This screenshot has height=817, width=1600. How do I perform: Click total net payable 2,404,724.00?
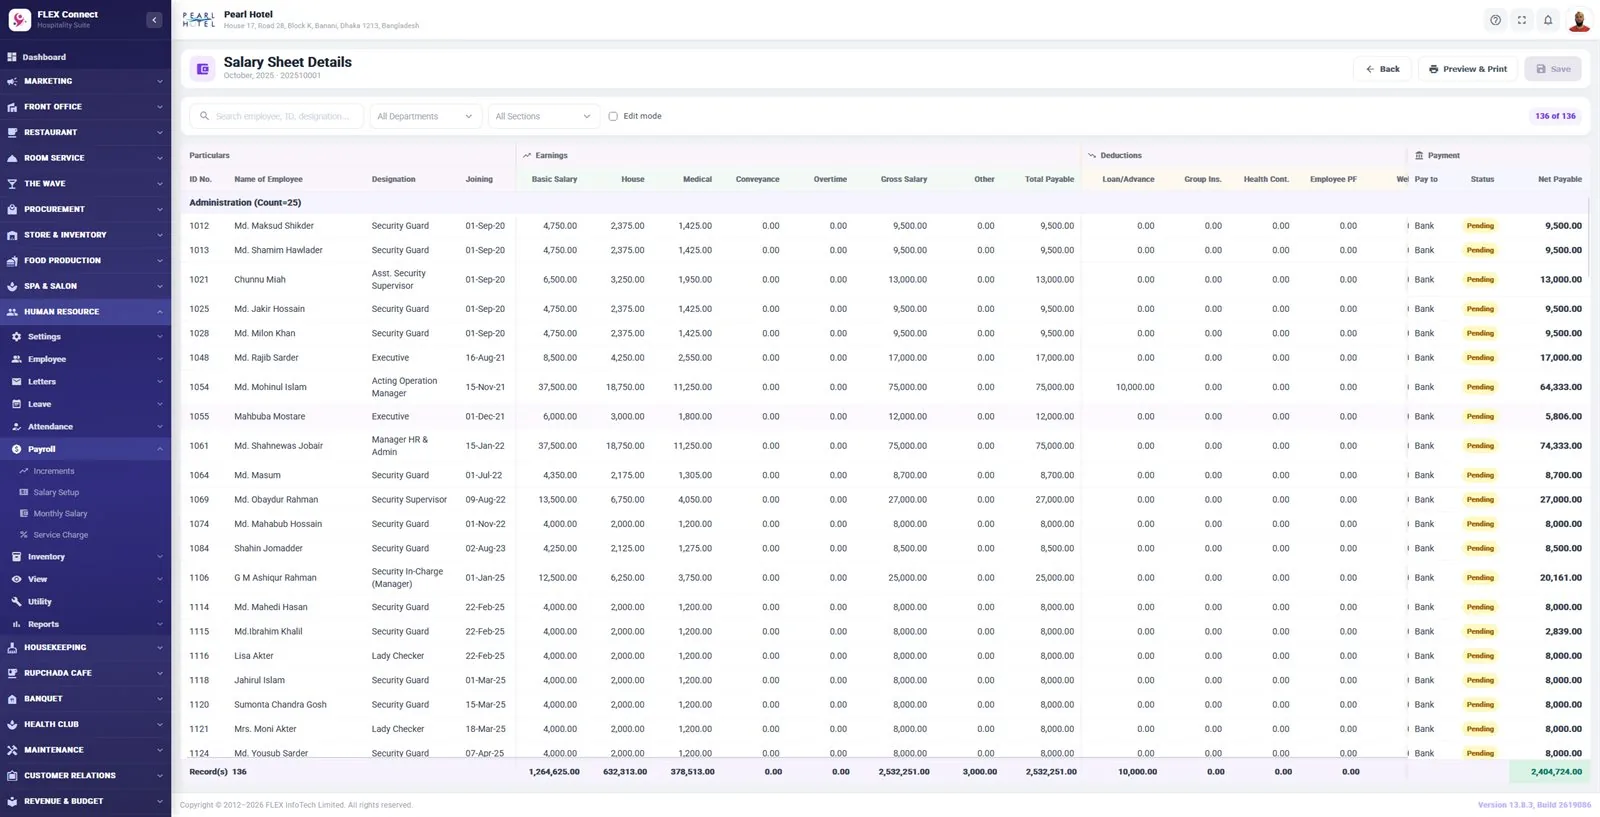(1555, 772)
